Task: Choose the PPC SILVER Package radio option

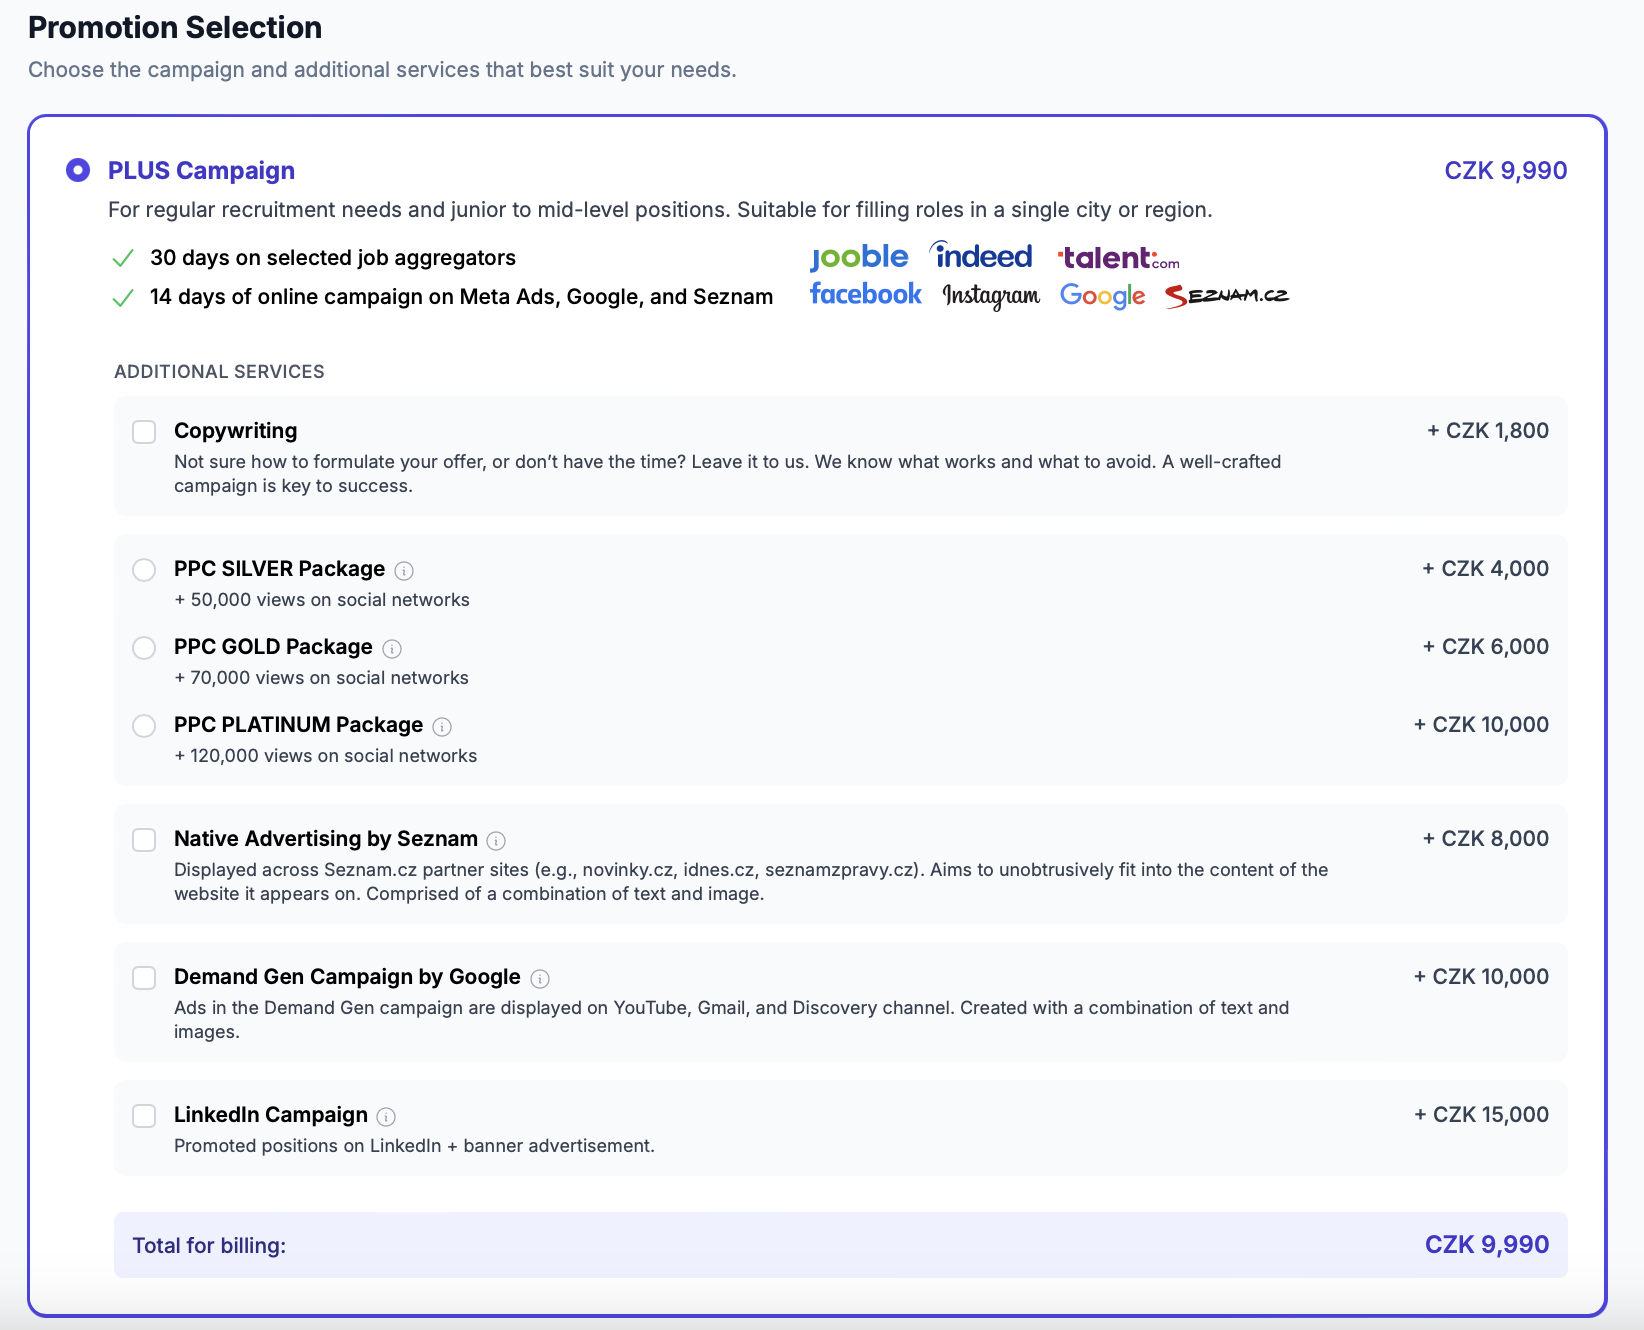Action: [x=145, y=570]
